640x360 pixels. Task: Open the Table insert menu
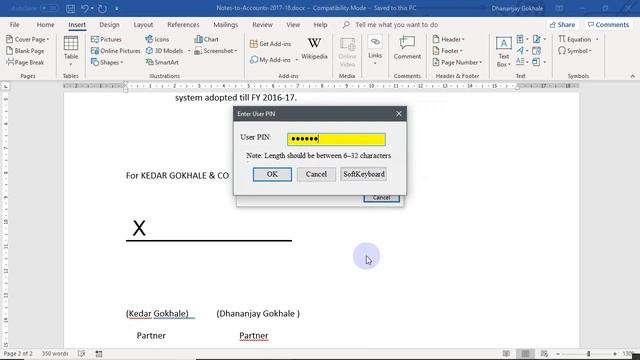pos(71,51)
